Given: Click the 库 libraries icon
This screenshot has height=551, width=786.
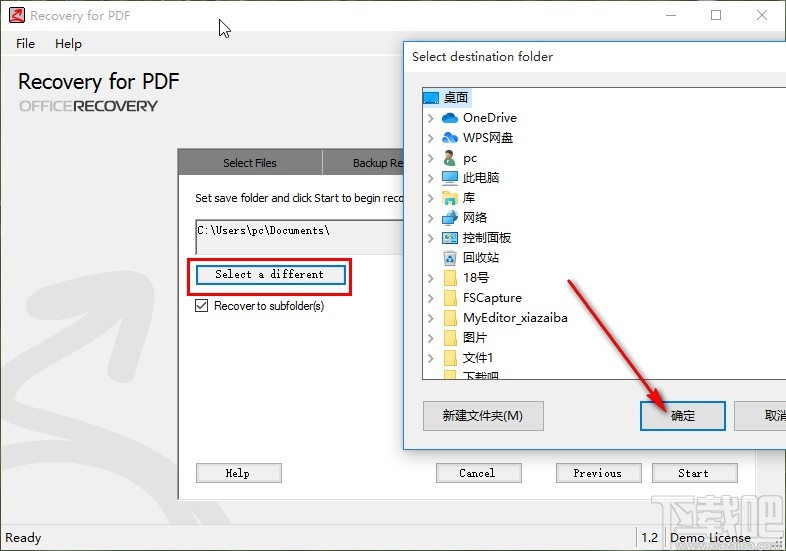Looking at the screenshot, I should [450, 198].
